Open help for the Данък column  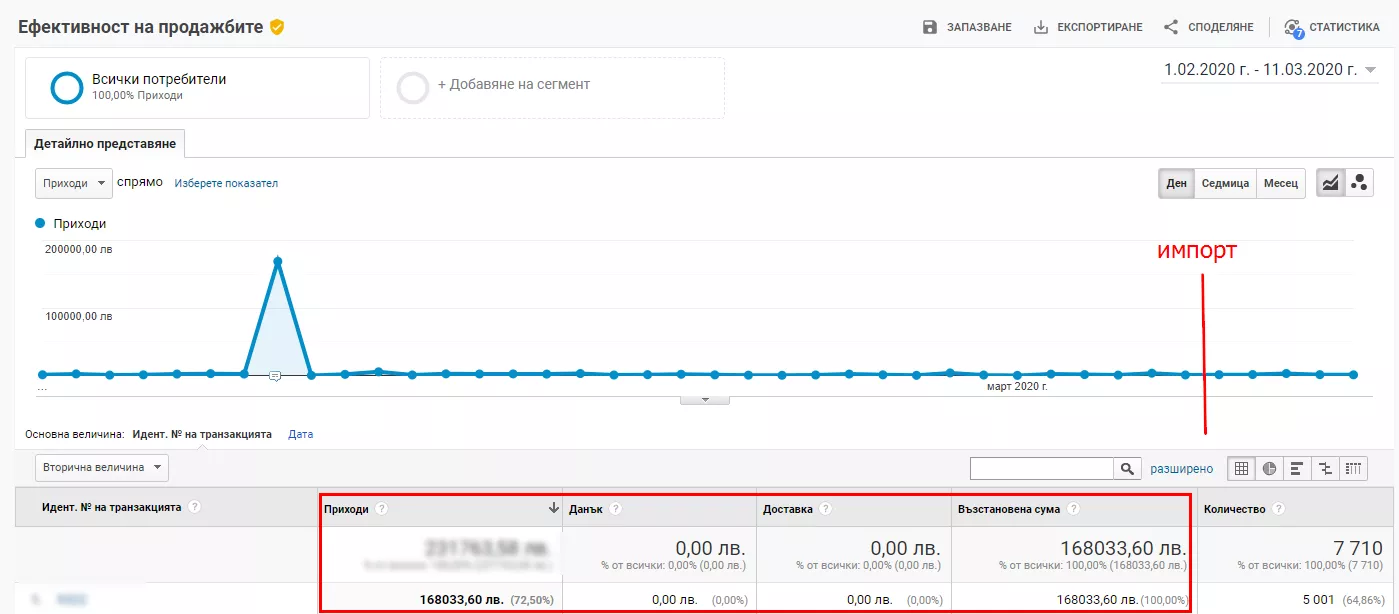(616, 509)
